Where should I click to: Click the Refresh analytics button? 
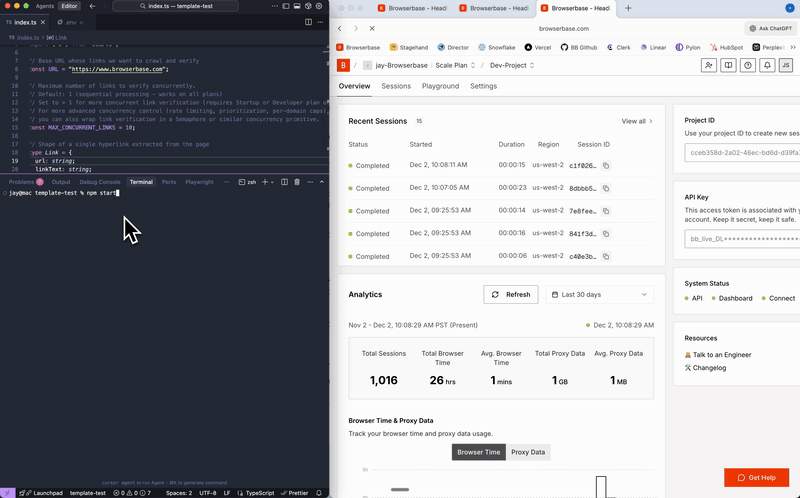click(511, 294)
